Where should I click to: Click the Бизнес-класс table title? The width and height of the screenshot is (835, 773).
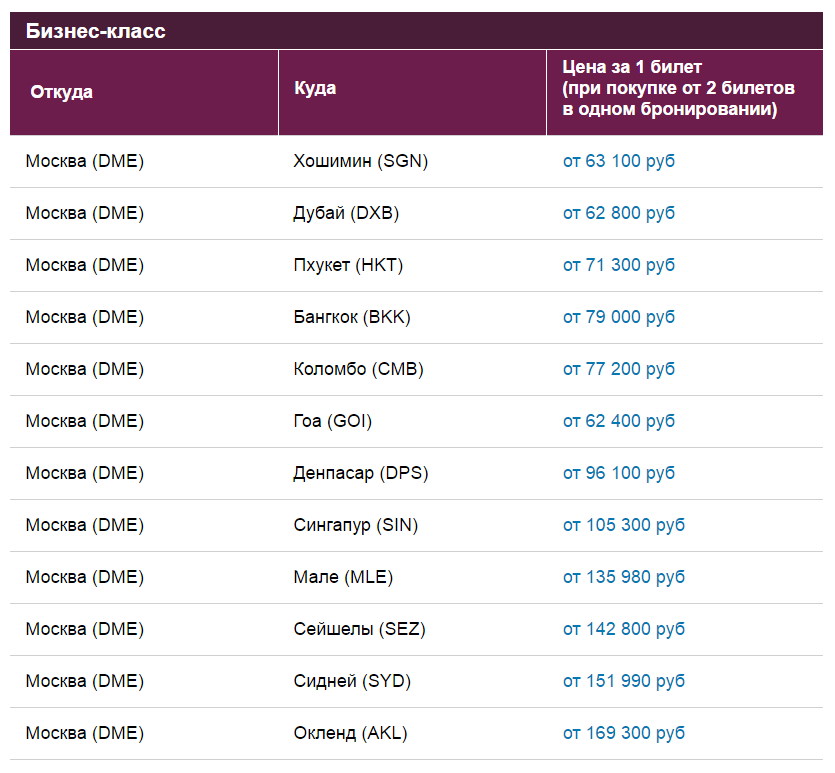96,31
